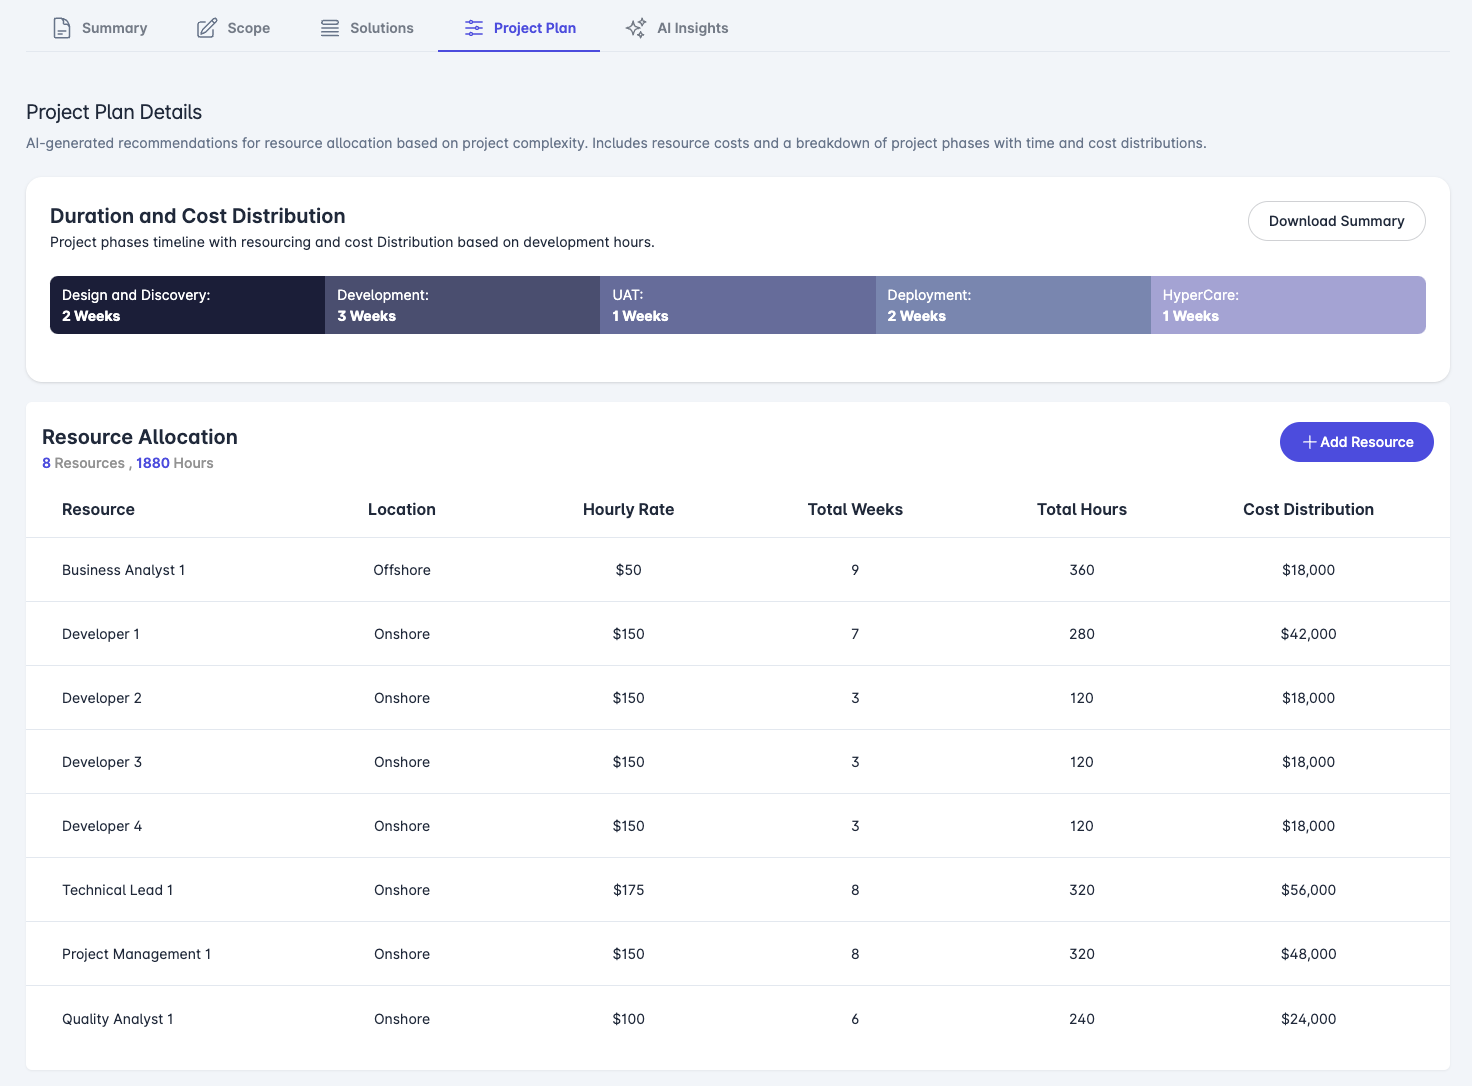This screenshot has width=1472, height=1086.
Task: Click the Duration and Cost Distribution heading
Action: pos(198,216)
